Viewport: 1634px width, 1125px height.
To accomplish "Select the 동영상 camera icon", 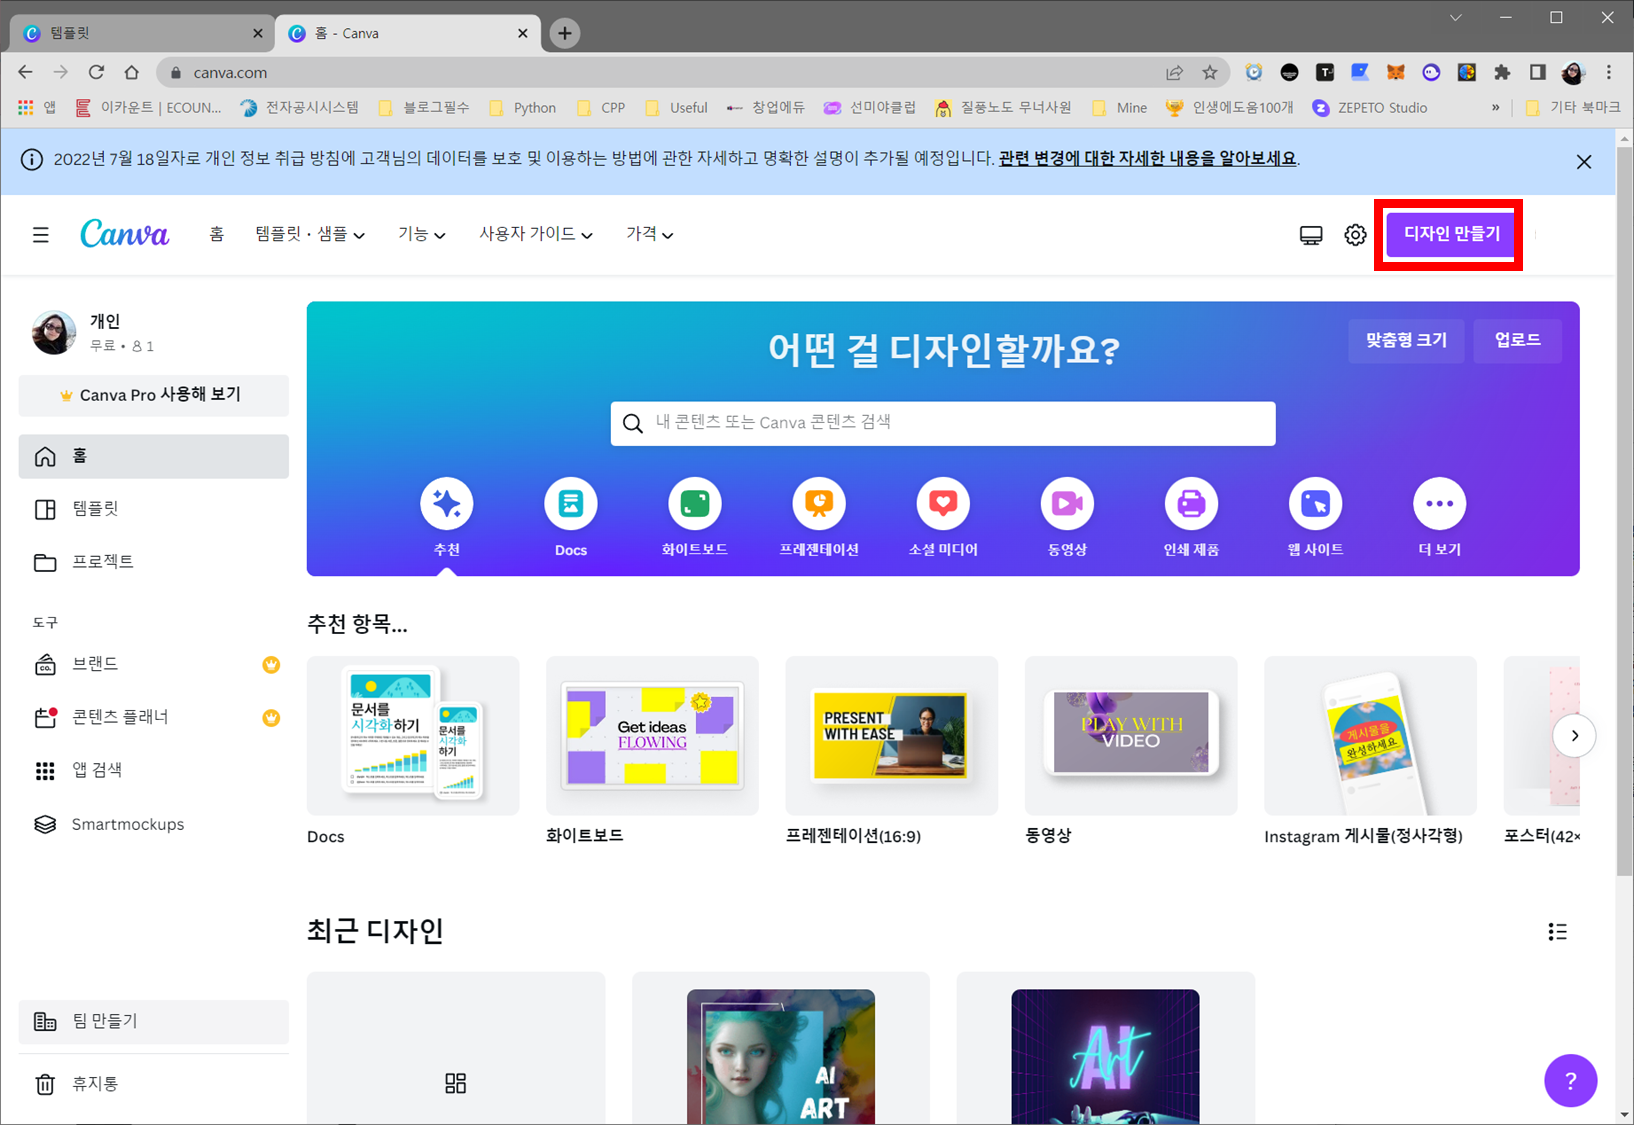I will pos(1067,504).
